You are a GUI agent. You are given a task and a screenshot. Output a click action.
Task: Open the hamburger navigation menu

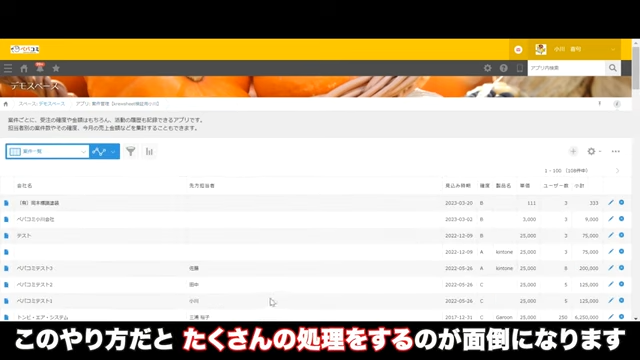(8, 68)
